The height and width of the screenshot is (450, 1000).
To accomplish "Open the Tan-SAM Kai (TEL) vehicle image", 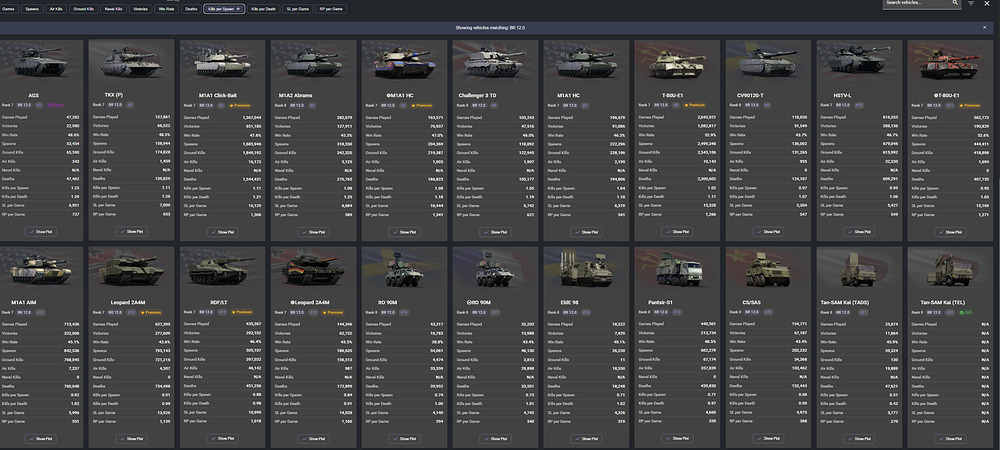I will pyautogui.click(x=951, y=270).
